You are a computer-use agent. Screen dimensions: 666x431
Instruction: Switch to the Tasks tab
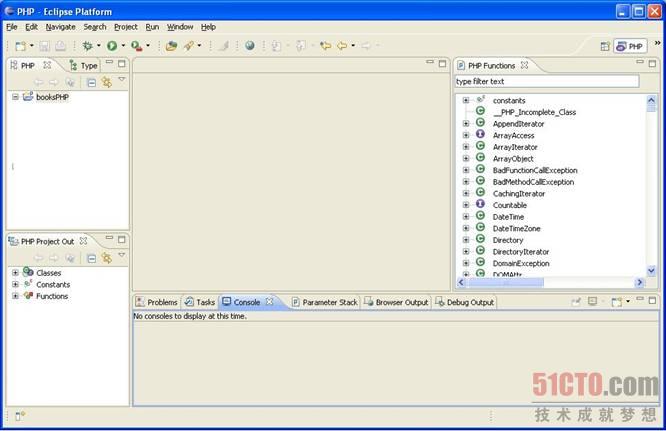[200, 302]
